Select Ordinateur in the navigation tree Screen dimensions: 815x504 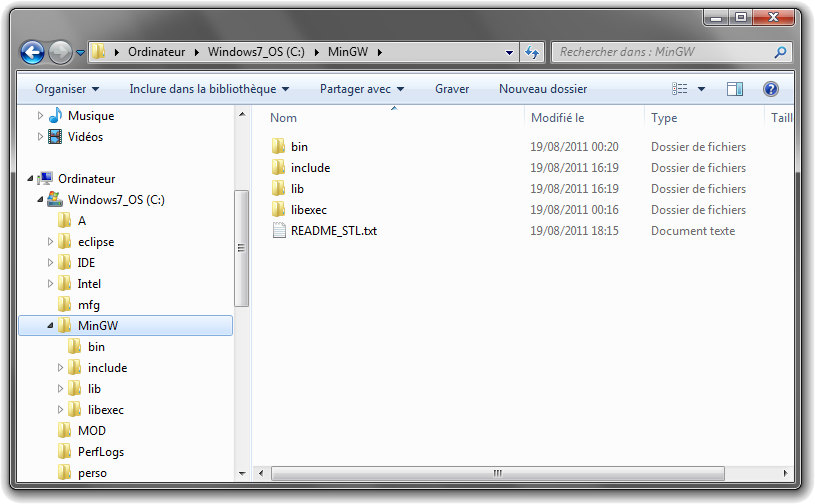86,179
